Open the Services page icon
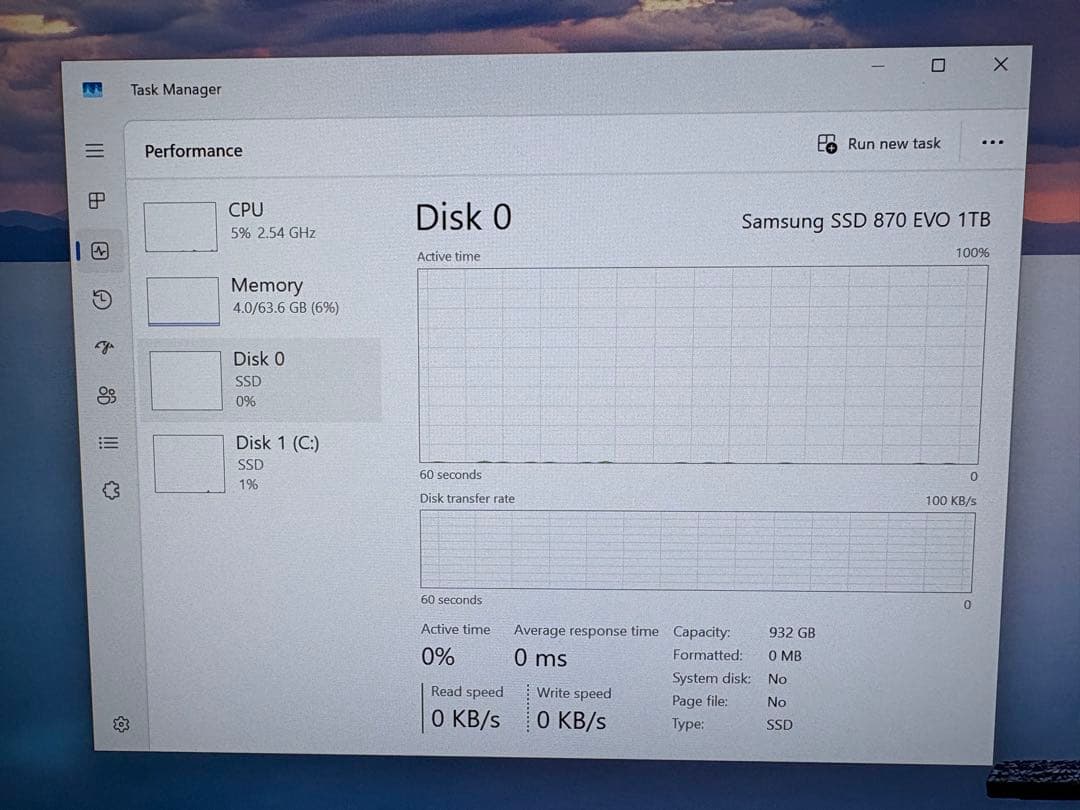The height and width of the screenshot is (810, 1080). pyautogui.click(x=111, y=490)
